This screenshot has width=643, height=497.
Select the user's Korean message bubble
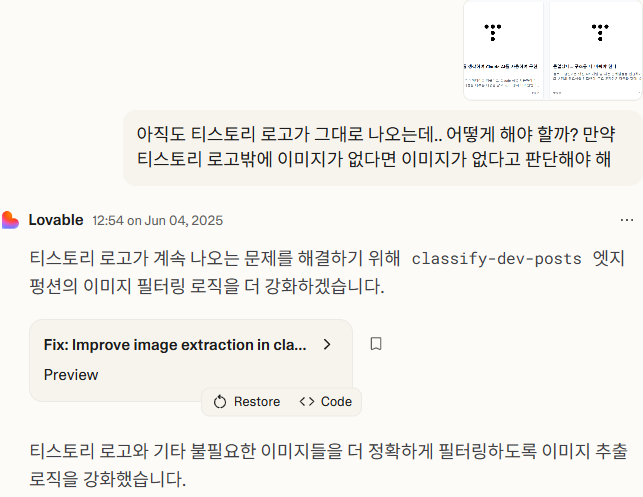pyautogui.click(x=383, y=148)
